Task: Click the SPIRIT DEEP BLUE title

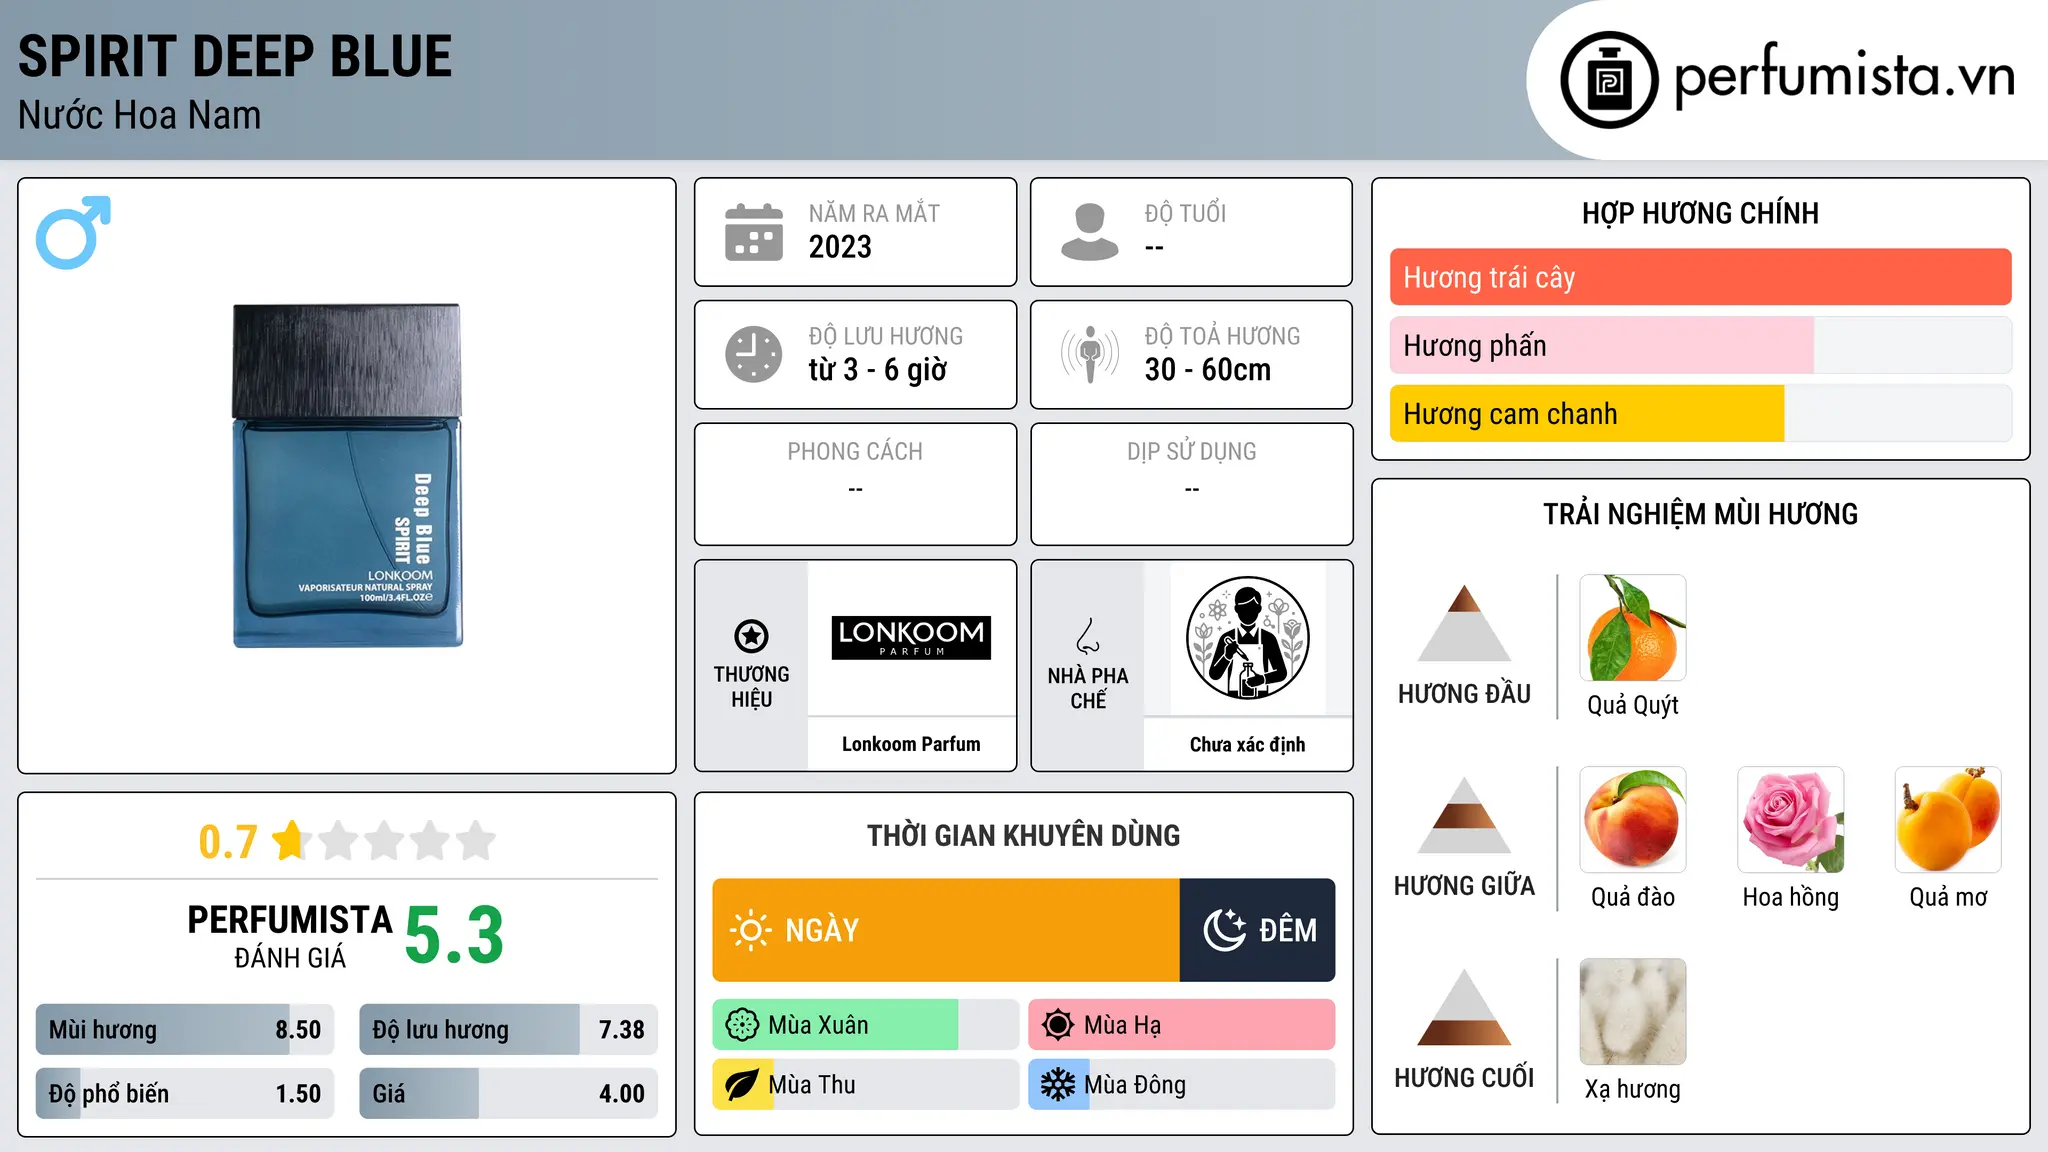Action: tap(235, 56)
